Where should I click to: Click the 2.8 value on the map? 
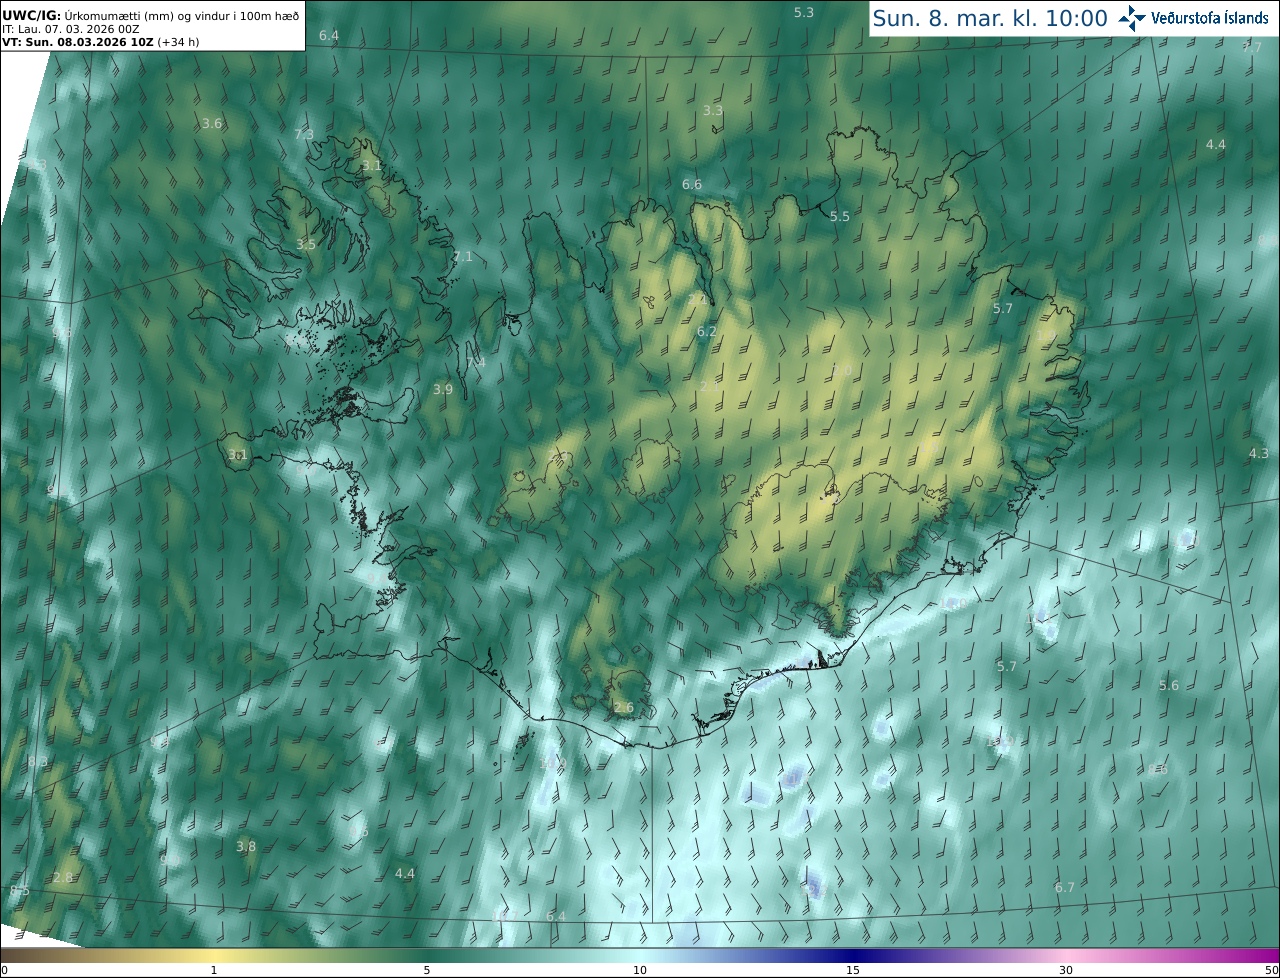click(63, 877)
